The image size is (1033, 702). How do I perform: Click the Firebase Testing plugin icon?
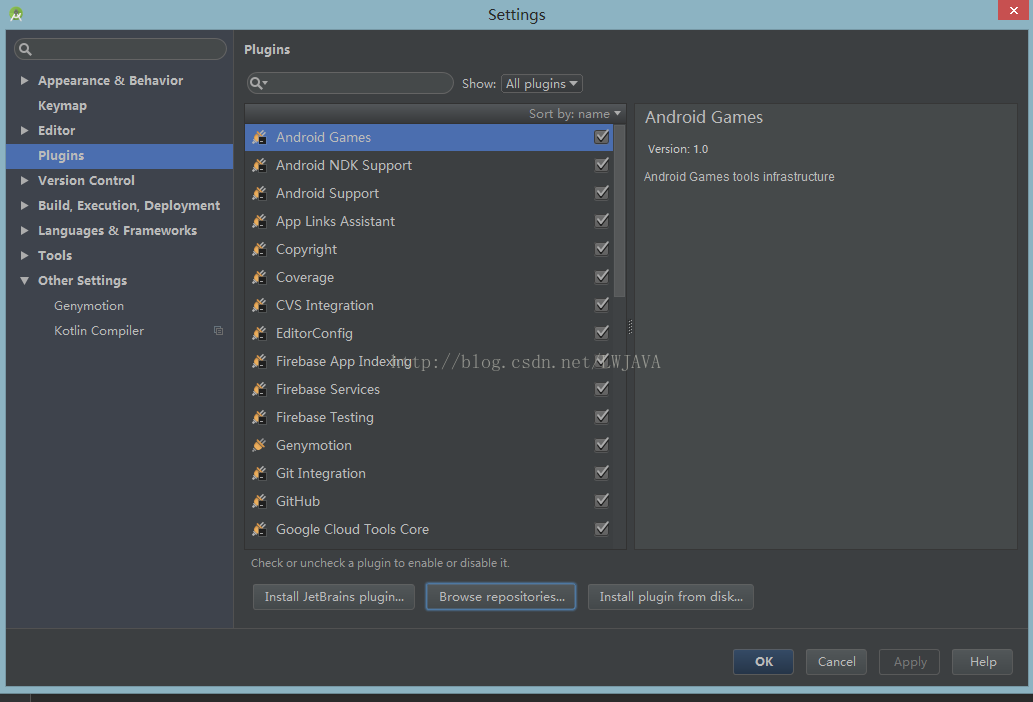(x=260, y=417)
